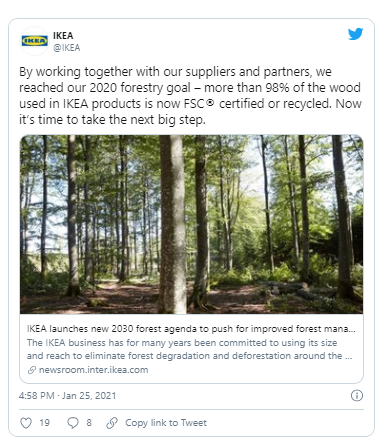Select the Copy link to Tweet text
The image size is (386, 446).
(166, 423)
